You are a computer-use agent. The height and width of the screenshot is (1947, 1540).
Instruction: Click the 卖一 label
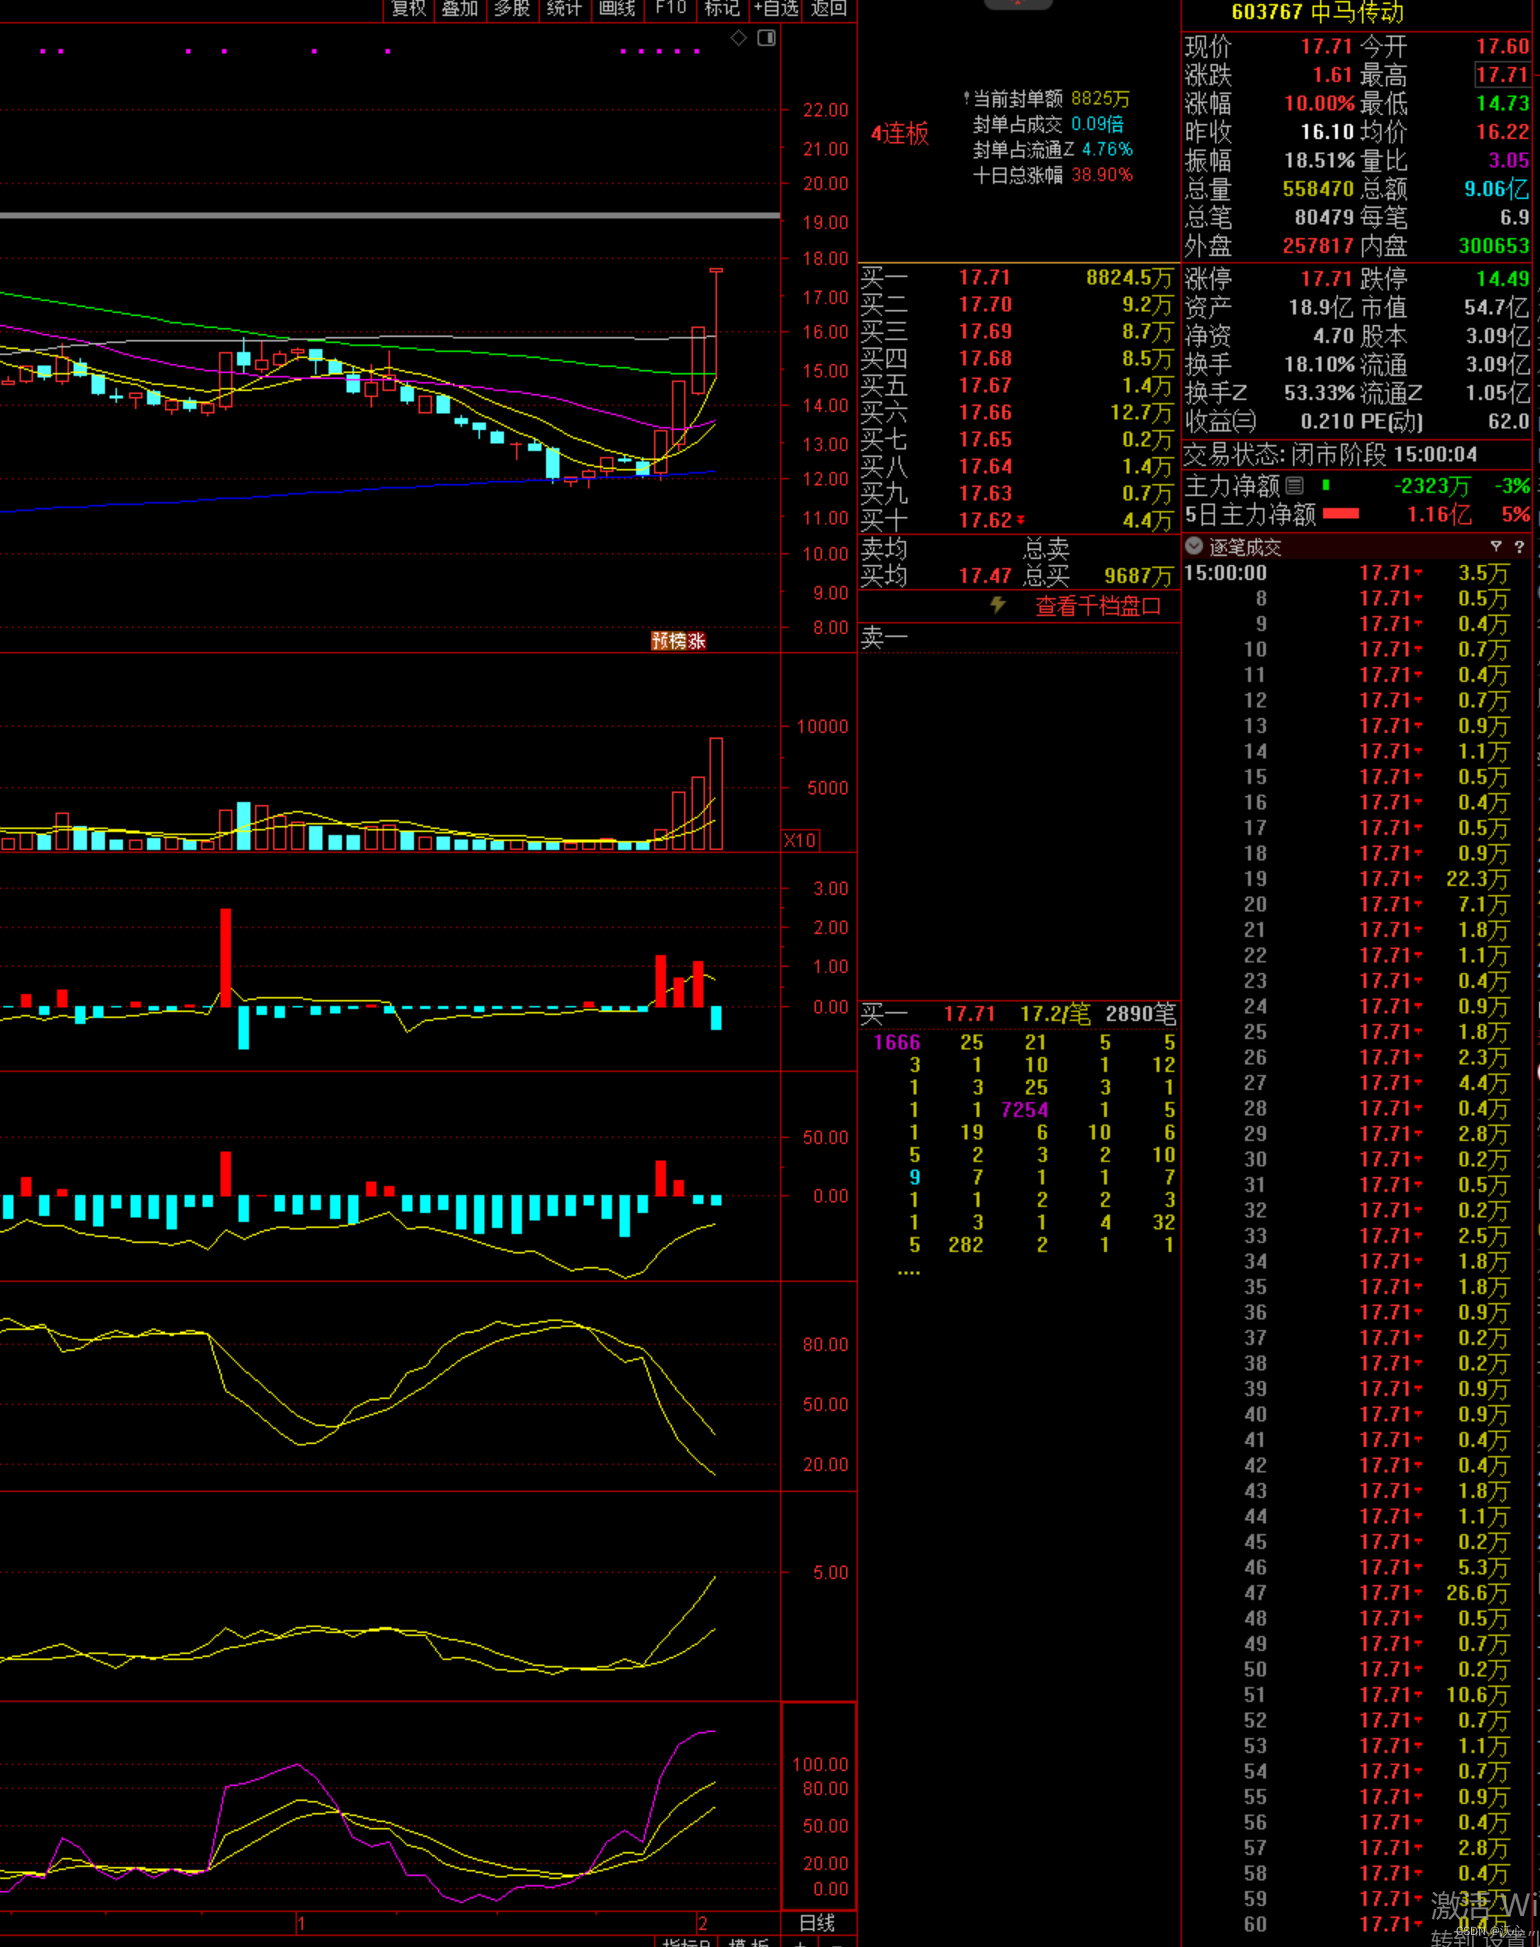tap(884, 638)
